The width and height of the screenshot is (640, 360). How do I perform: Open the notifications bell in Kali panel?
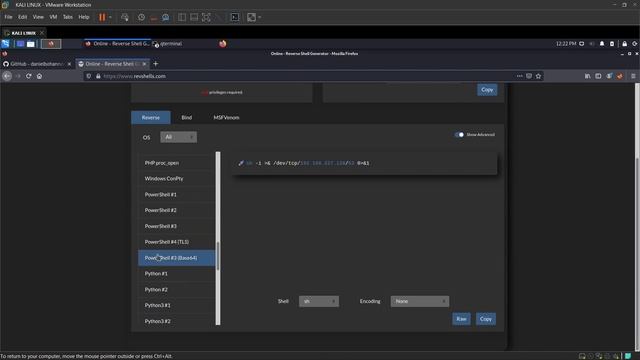(602, 44)
